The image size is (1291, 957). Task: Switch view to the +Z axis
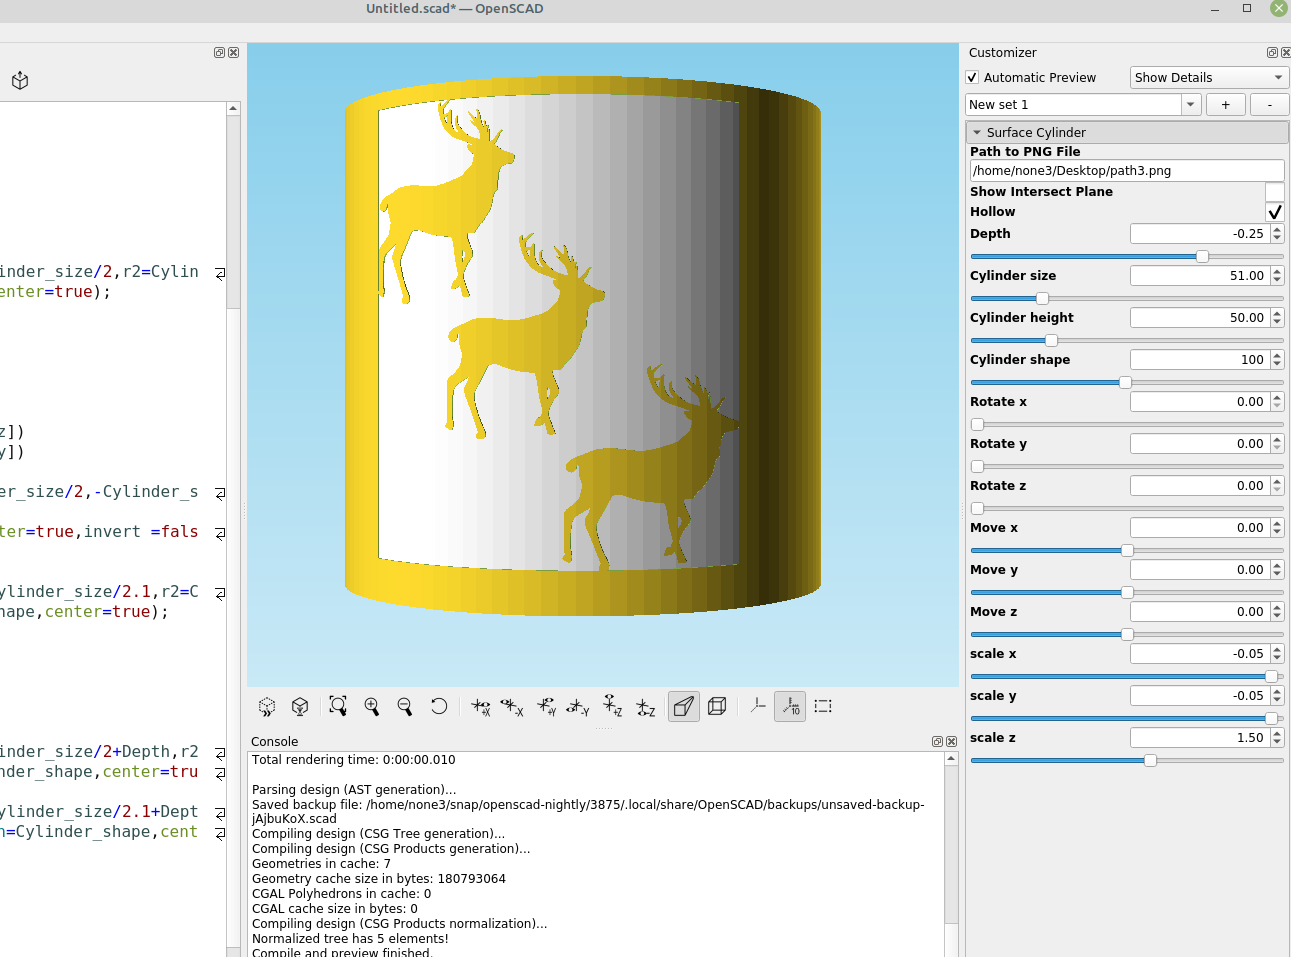(x=612, y=706)
